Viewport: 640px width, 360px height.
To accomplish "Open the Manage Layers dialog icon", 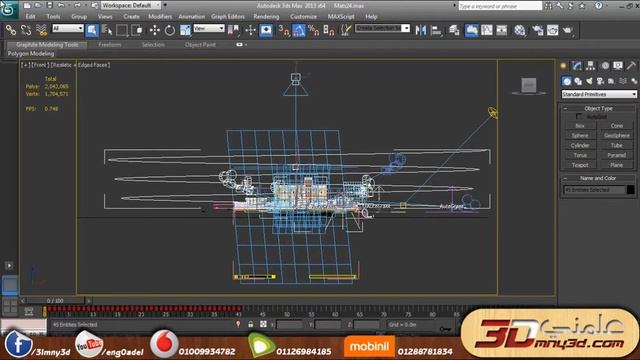I will point(454,30).
